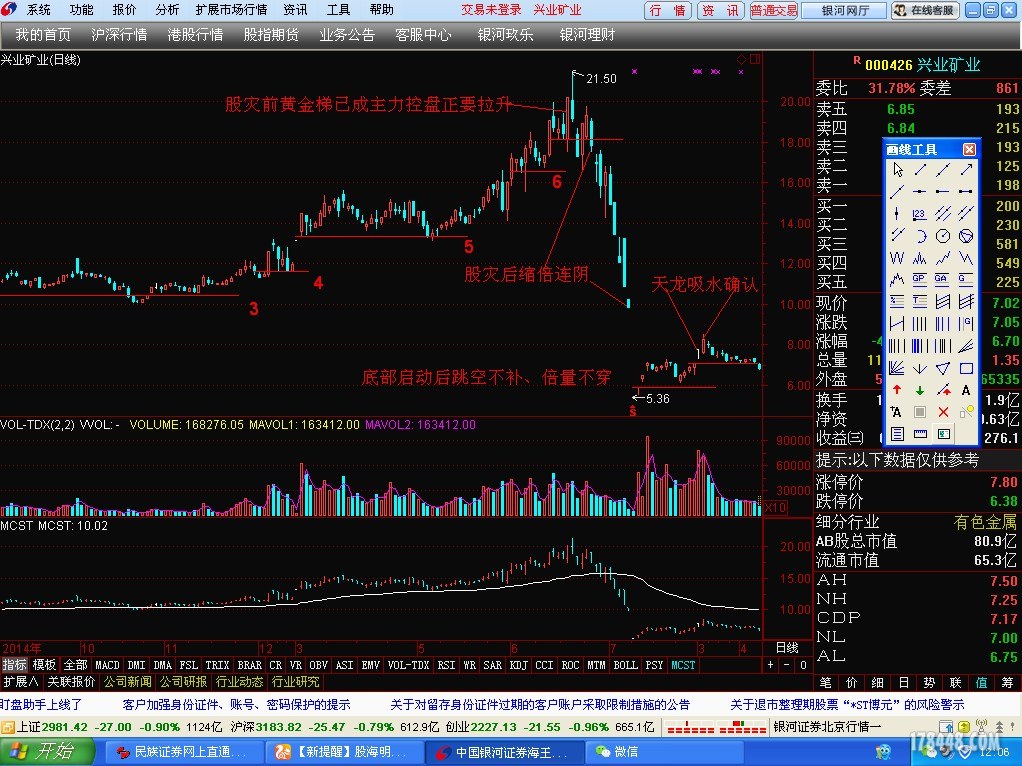Open 股指期货 navigation tab
This screenshot has width=1022, height=766.
[271, 35]
